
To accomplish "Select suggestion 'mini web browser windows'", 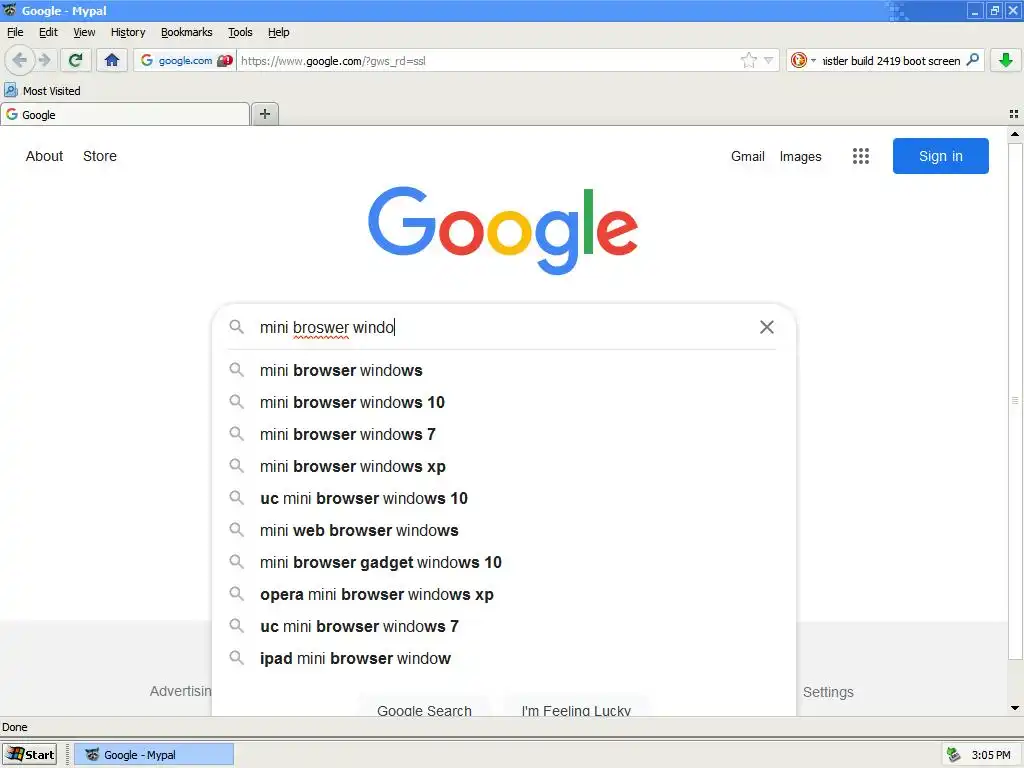I will pyautogui.click(x=503, y=530).
